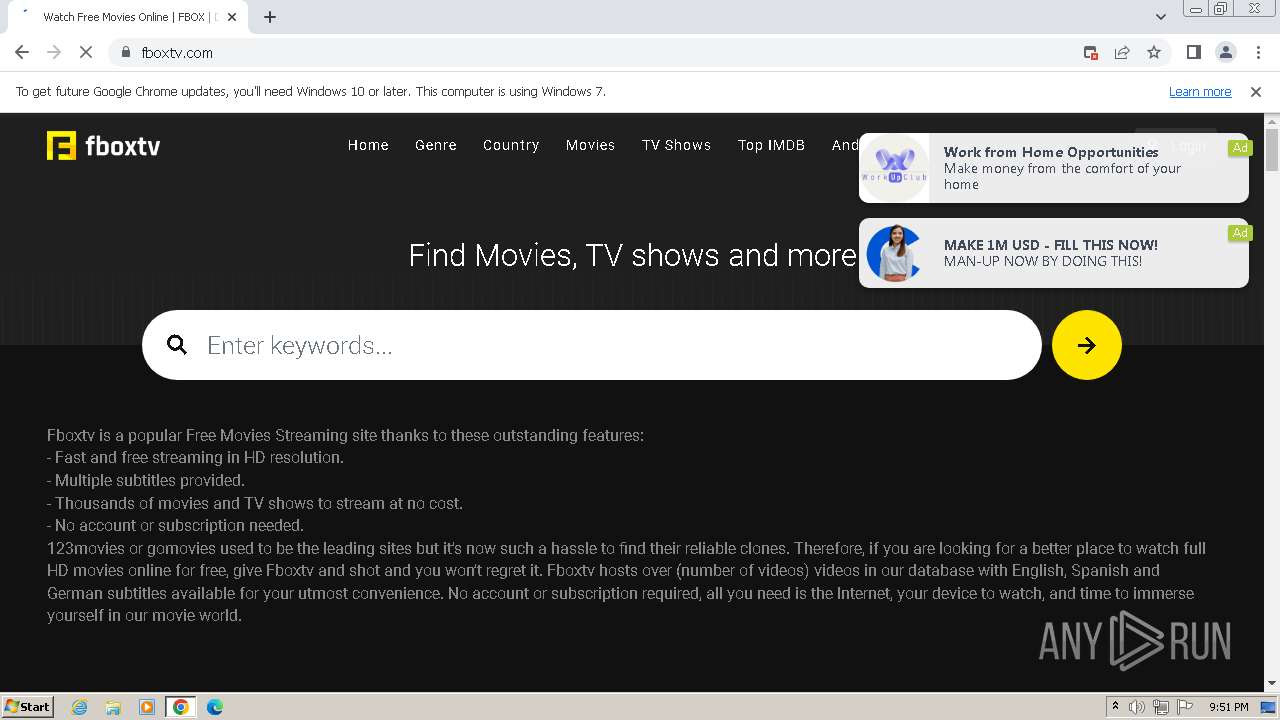Share this page icon

pyautogui.click(x=1122, y=52)
